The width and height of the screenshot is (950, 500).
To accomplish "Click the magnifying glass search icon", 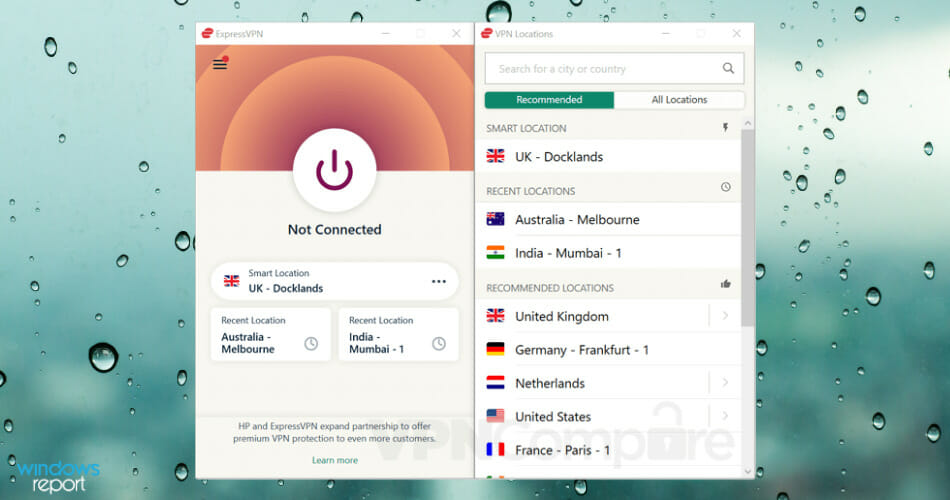I will (728, 68).
